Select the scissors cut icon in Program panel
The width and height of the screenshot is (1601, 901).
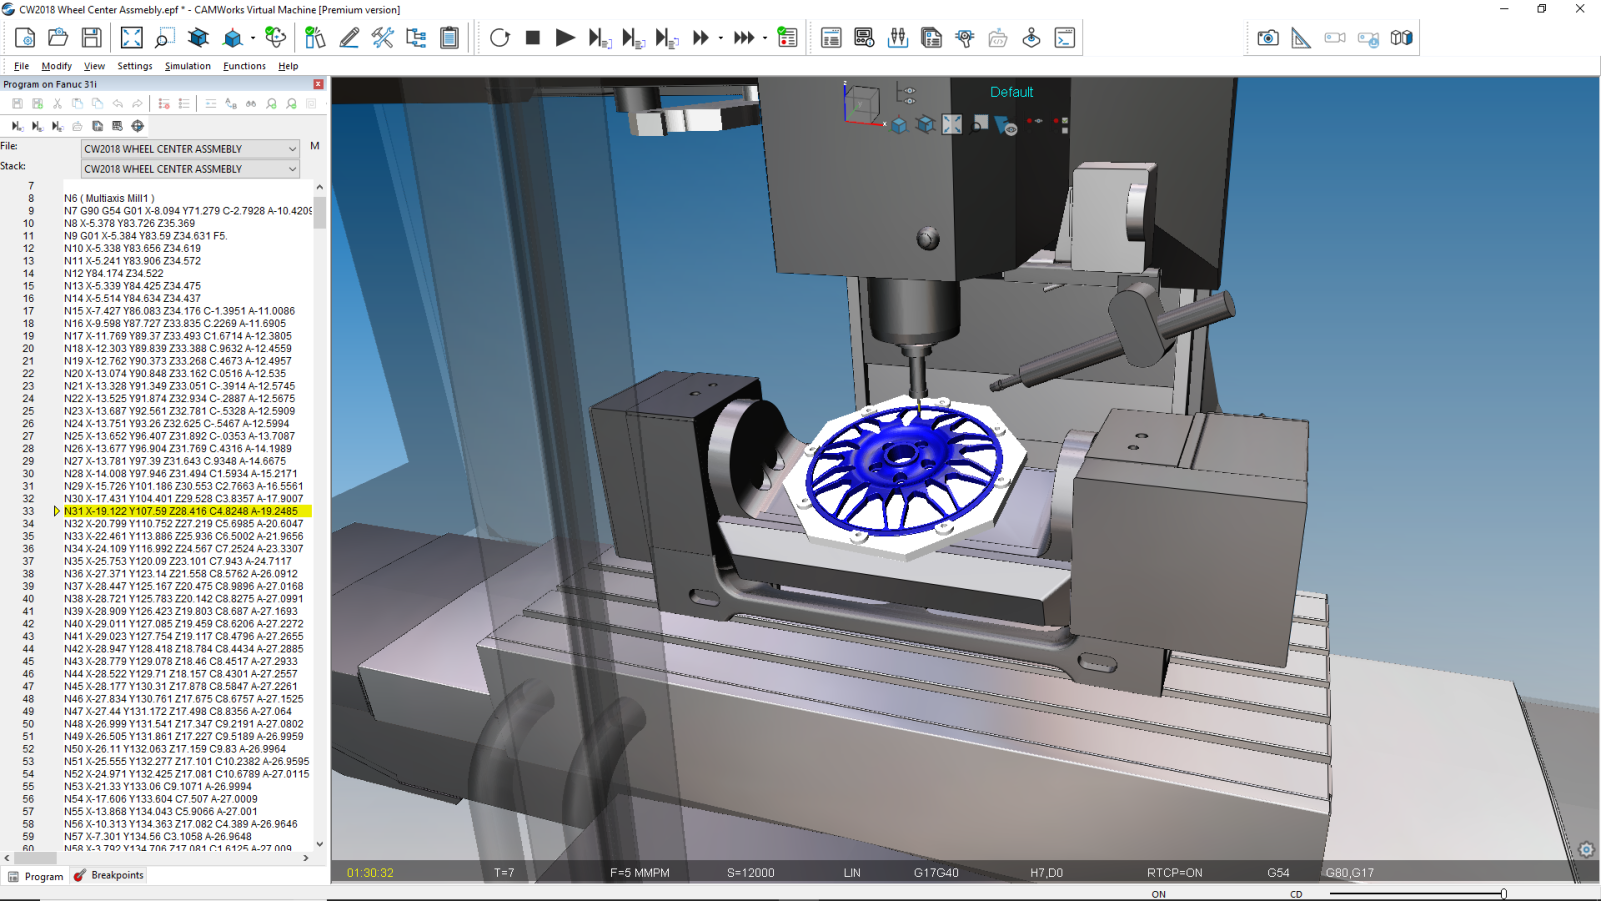58,103
